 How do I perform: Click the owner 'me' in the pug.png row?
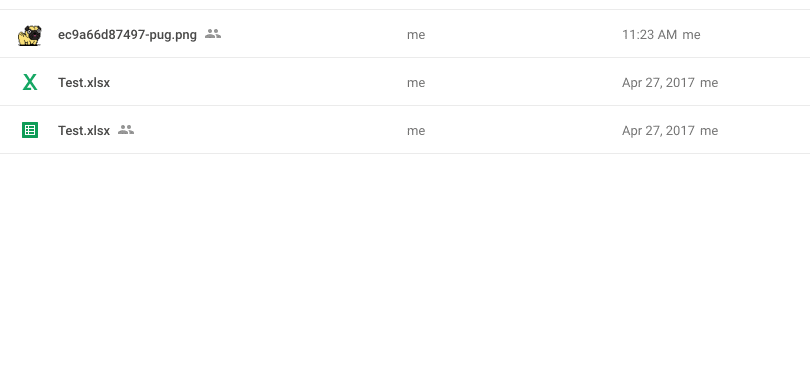tap(416, 35)
